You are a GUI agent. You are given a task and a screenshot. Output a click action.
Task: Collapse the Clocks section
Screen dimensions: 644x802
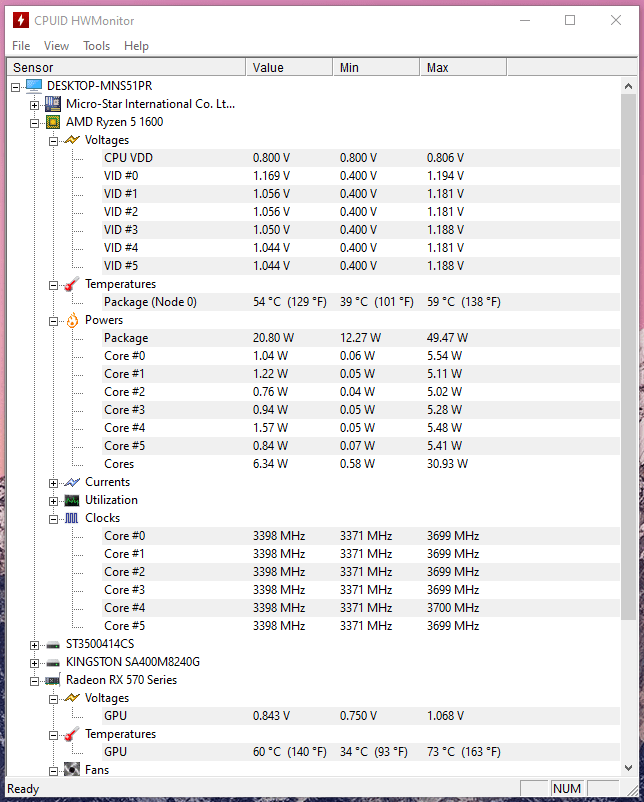click(x=53, y=519)
